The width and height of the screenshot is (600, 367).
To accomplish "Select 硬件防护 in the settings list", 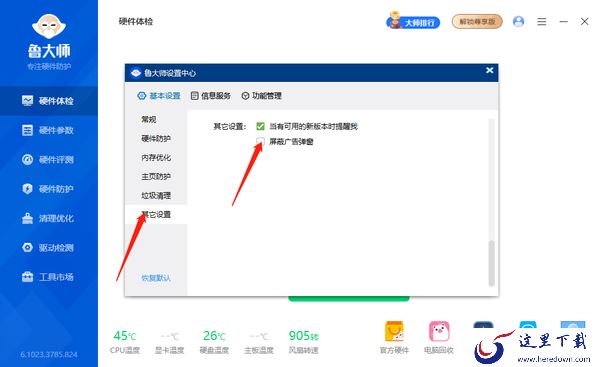I will pyautogui.click(x=156, y=139).
